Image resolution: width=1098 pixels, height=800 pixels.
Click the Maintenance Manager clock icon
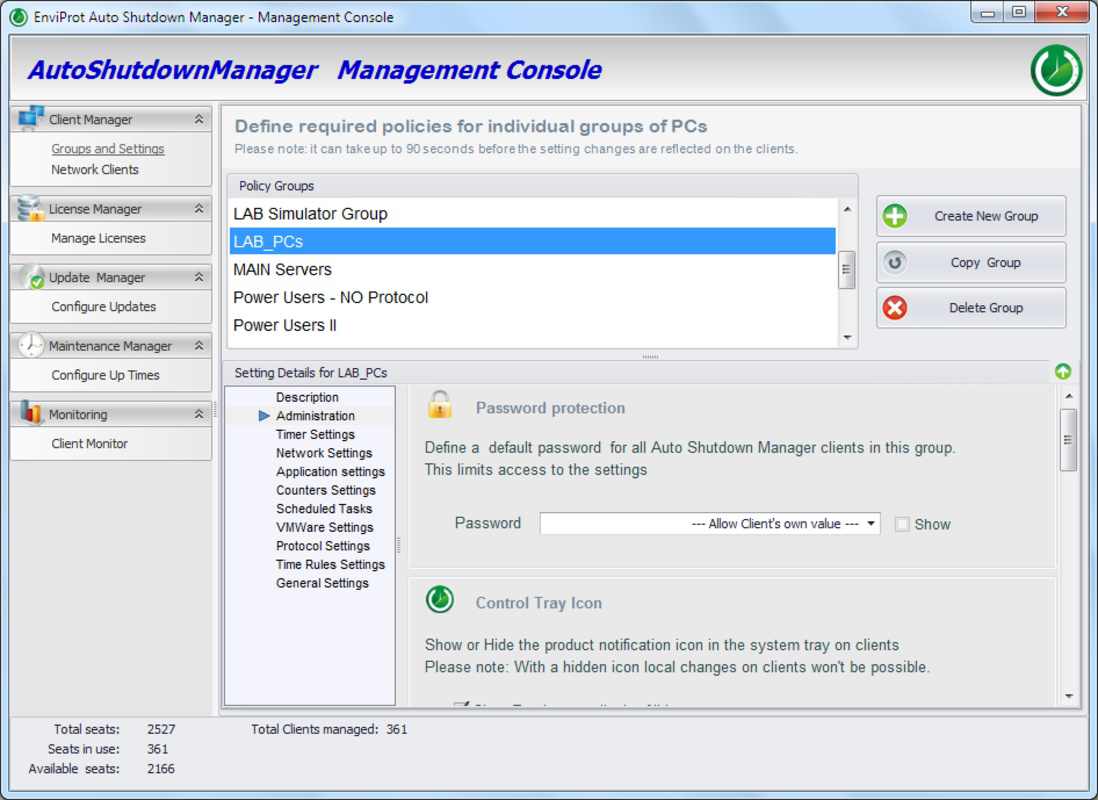pyautogui.click(x=31, y=345)
